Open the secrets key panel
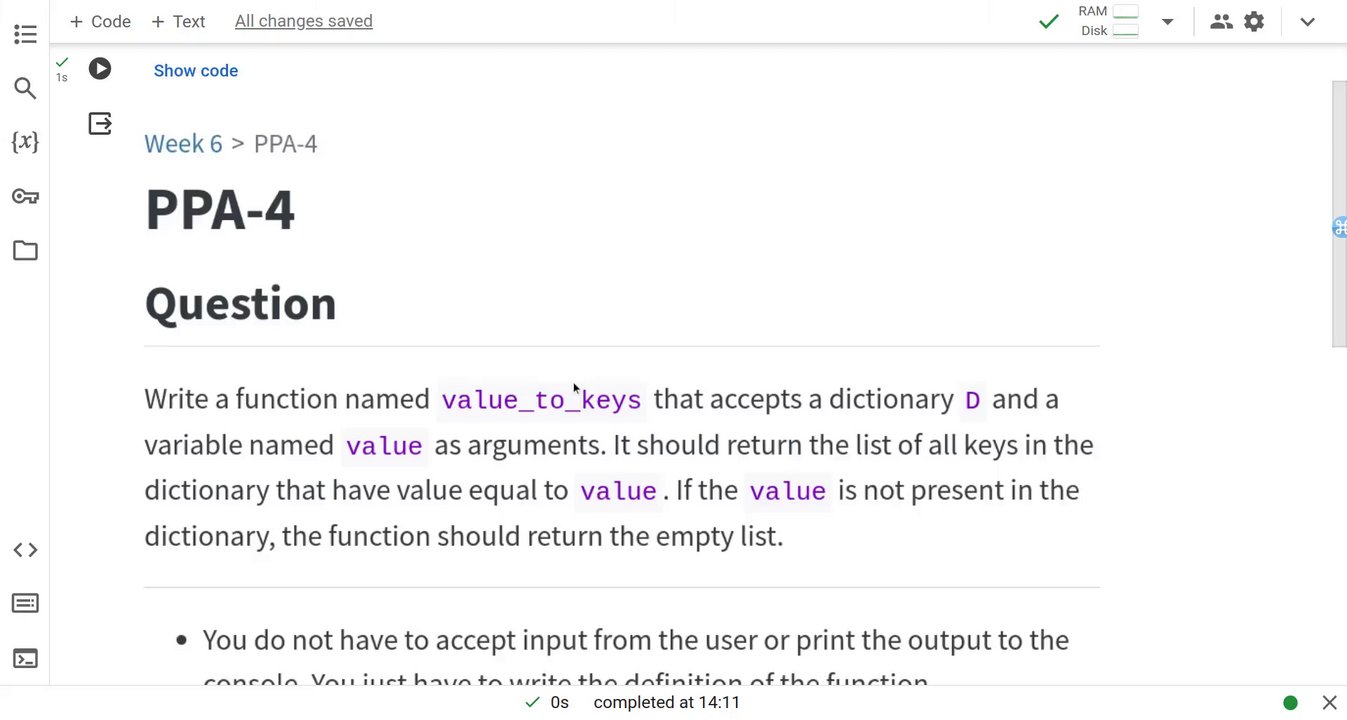Viewport: 1347px width, 720px height. (x=25, y=196)
